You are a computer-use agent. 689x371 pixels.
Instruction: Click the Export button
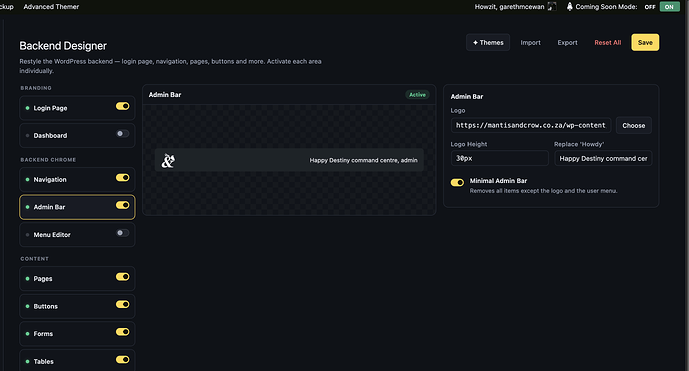tap(567, 43)
